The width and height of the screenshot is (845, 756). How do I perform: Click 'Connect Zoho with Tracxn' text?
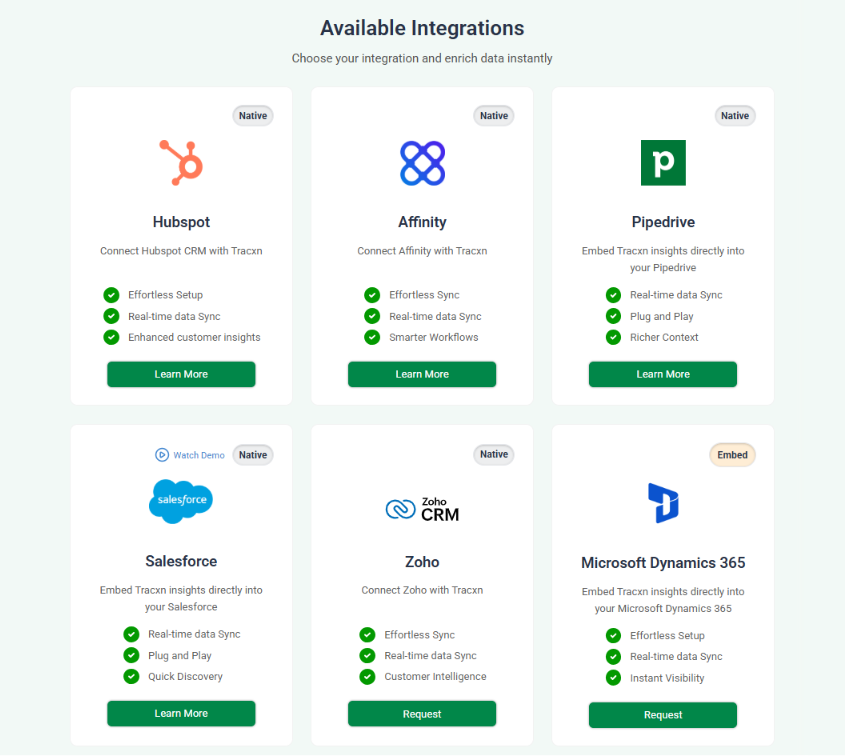422,590
